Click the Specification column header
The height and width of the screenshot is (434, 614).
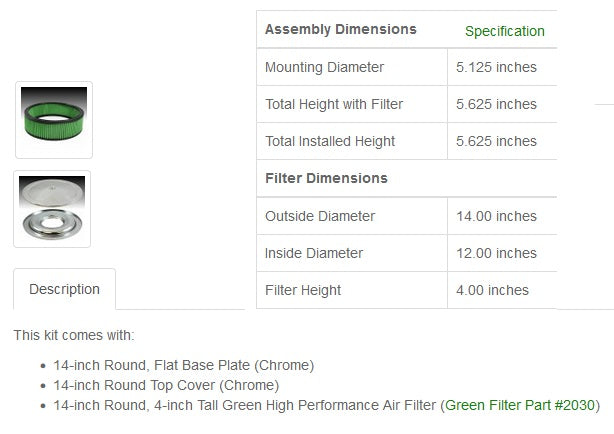pos(504,31)
